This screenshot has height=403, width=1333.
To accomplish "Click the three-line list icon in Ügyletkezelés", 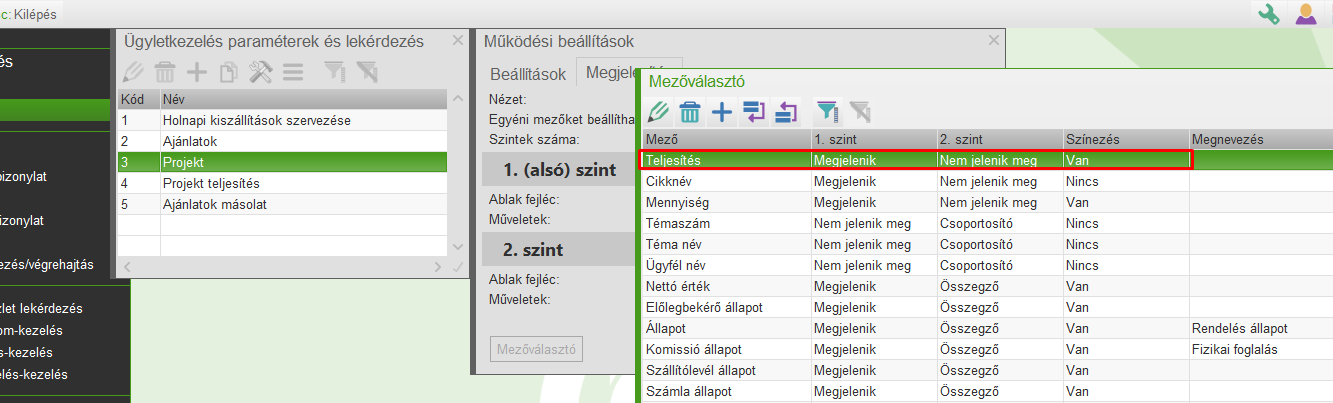I will [292, 72].
